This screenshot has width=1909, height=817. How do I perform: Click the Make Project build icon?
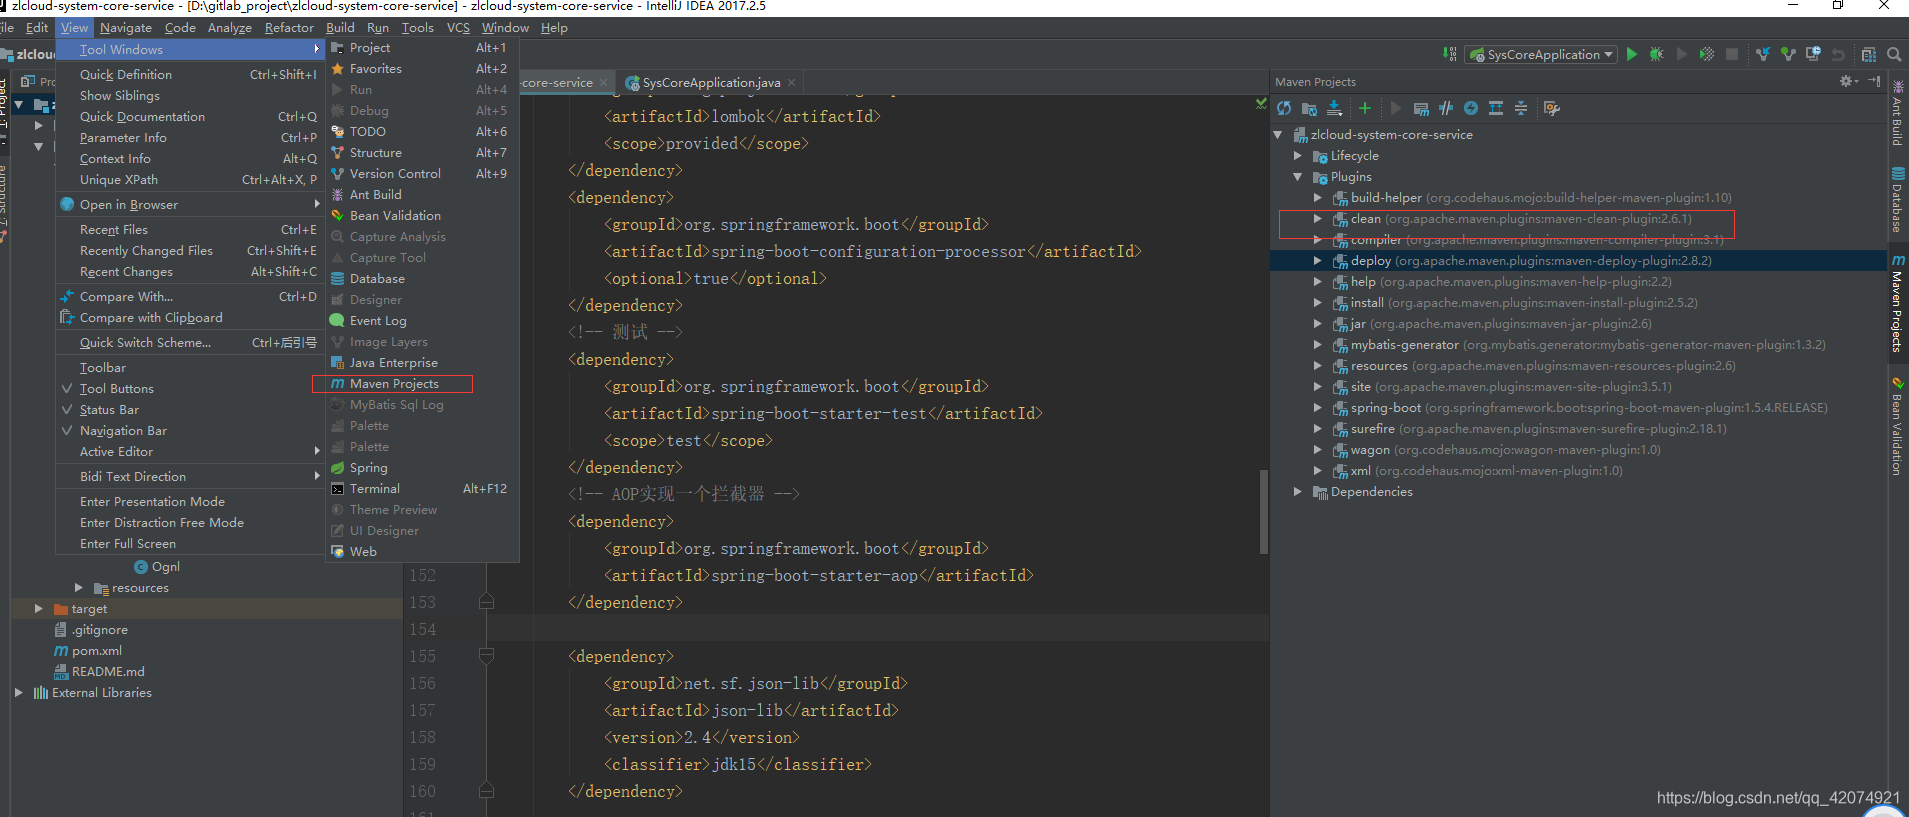[x=1450, y=54]
